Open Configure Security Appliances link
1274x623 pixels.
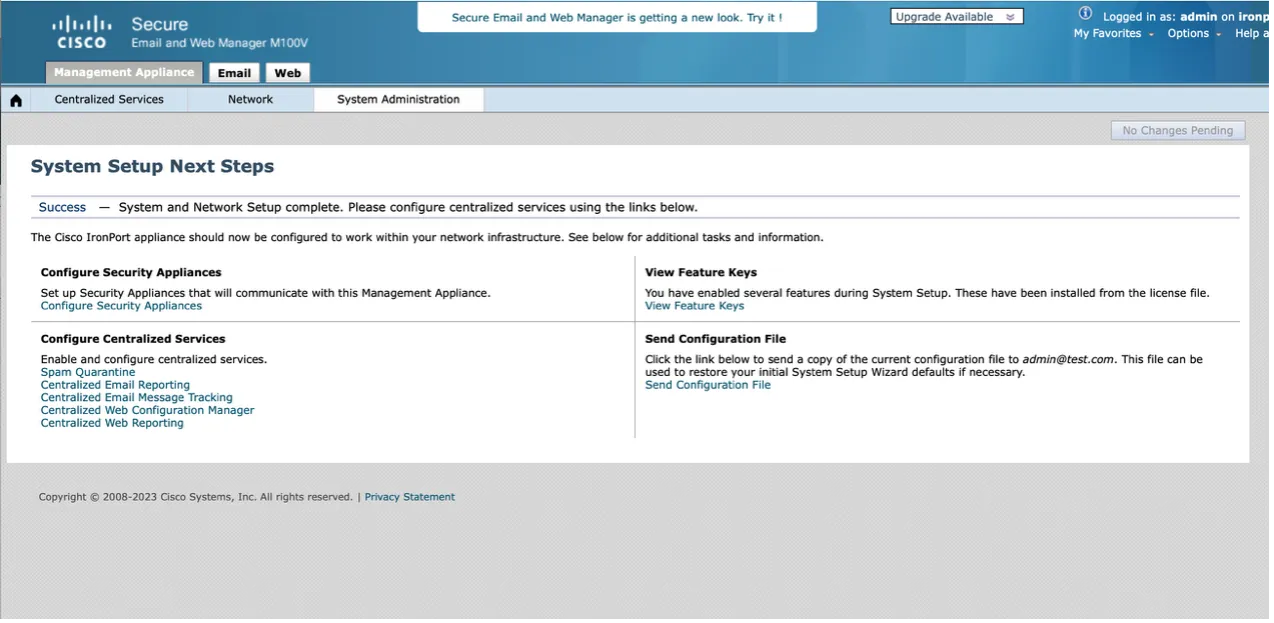coord(121,306)
